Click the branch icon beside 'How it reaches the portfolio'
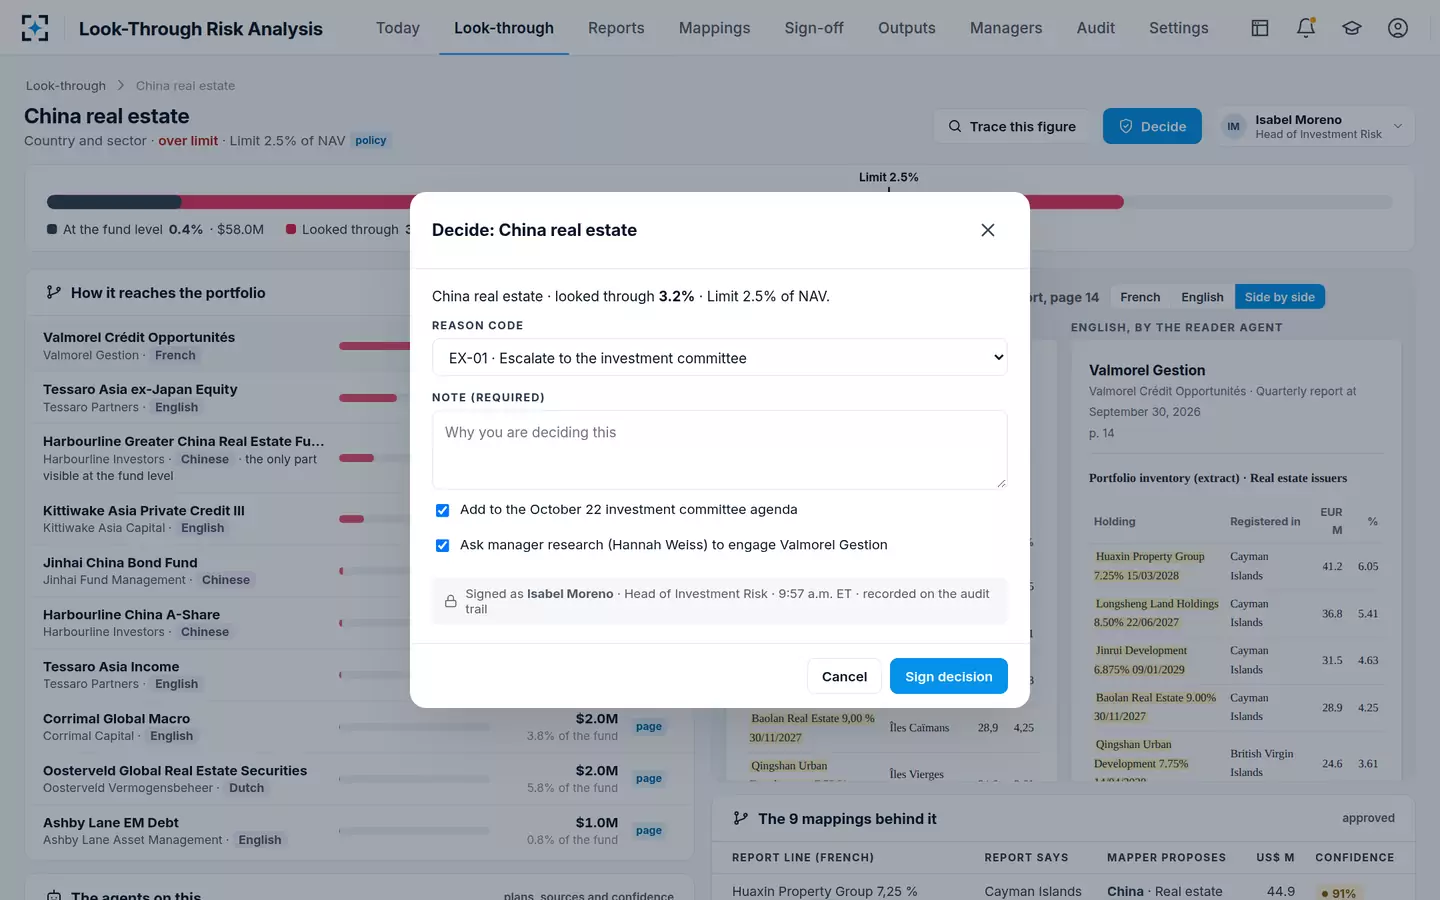 [x=54, y=293]
